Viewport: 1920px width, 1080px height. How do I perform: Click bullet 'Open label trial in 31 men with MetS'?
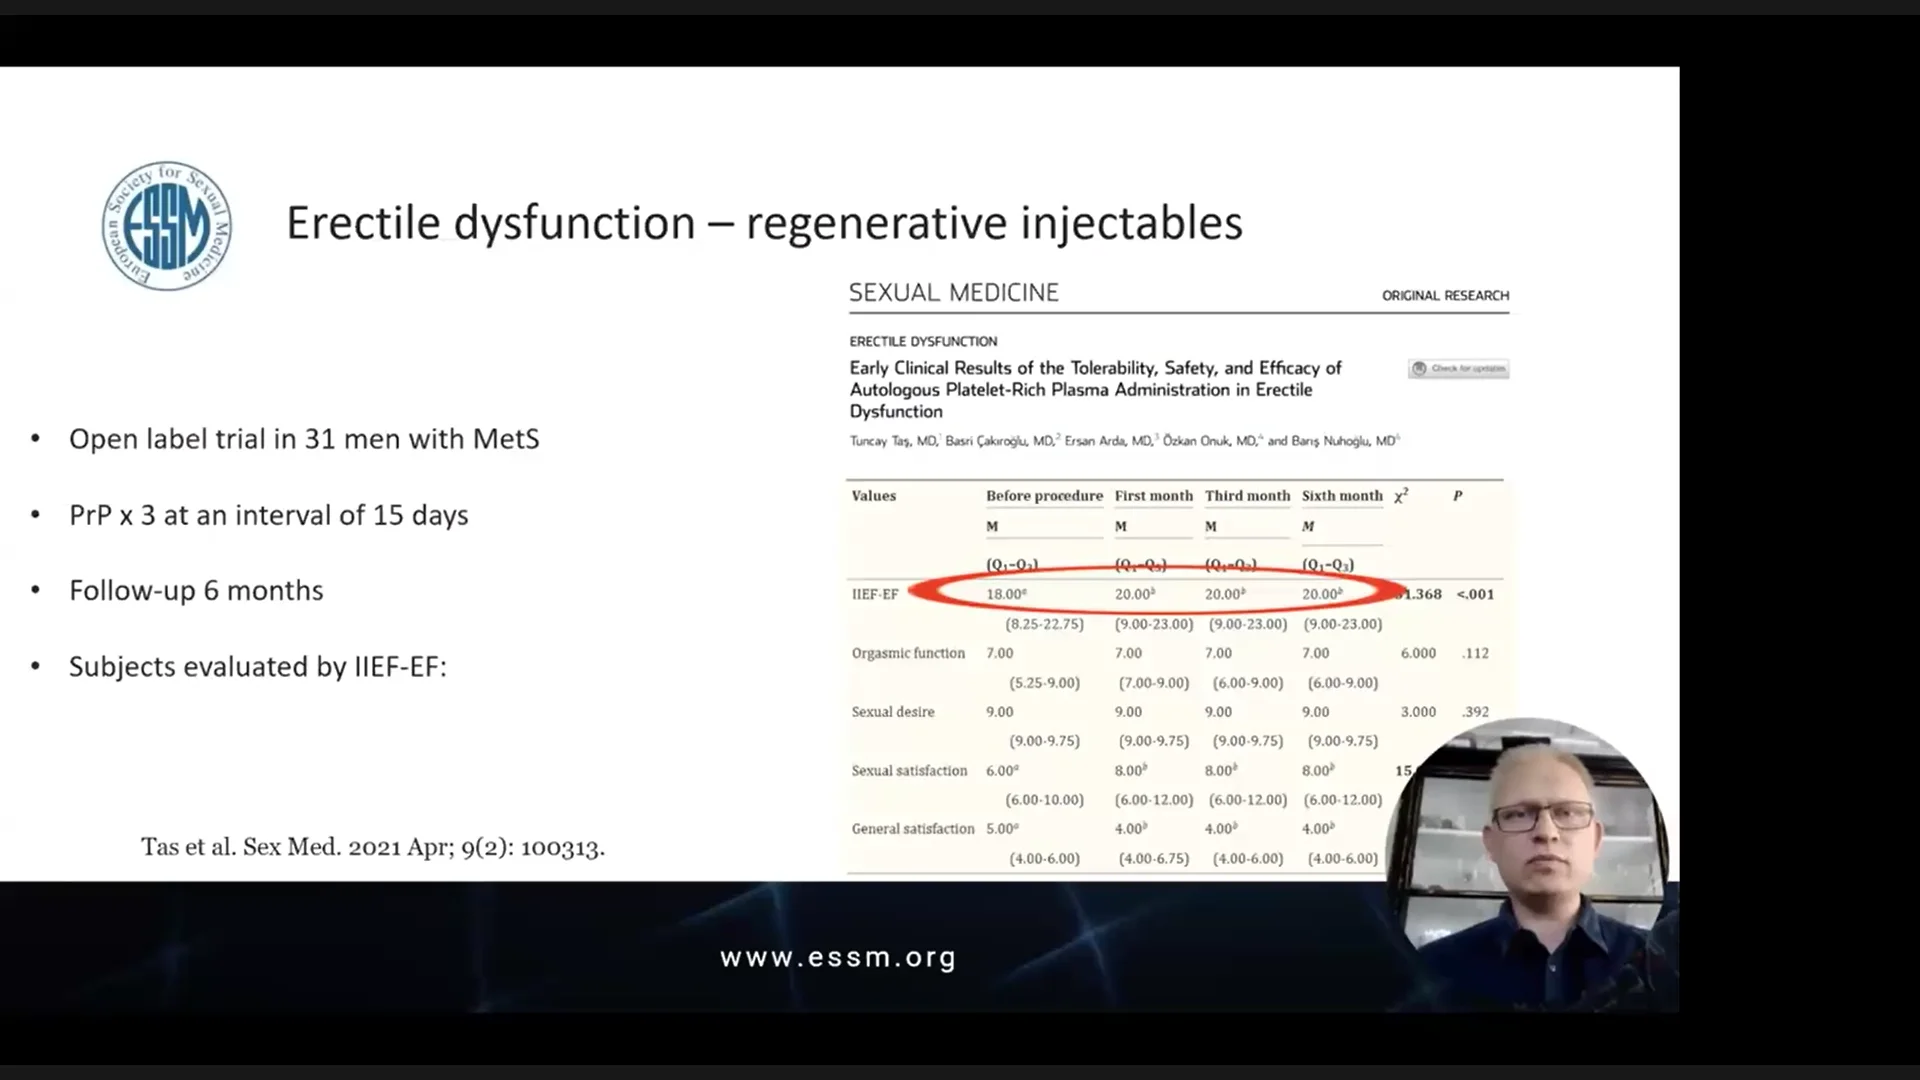click(304, 439)
